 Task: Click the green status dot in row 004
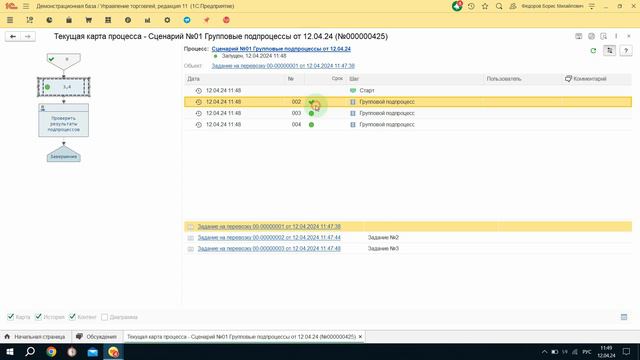[311, 124]
